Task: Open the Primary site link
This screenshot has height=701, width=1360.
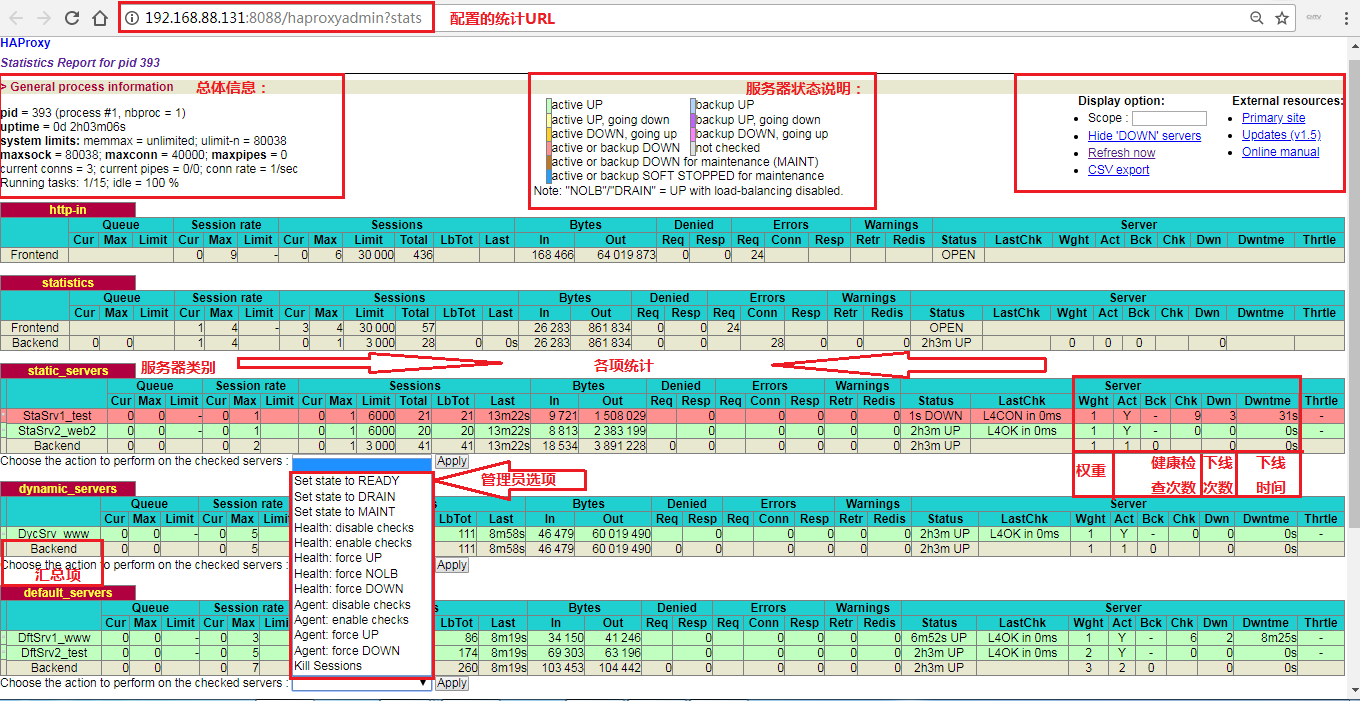Action: coord(1273,118)
